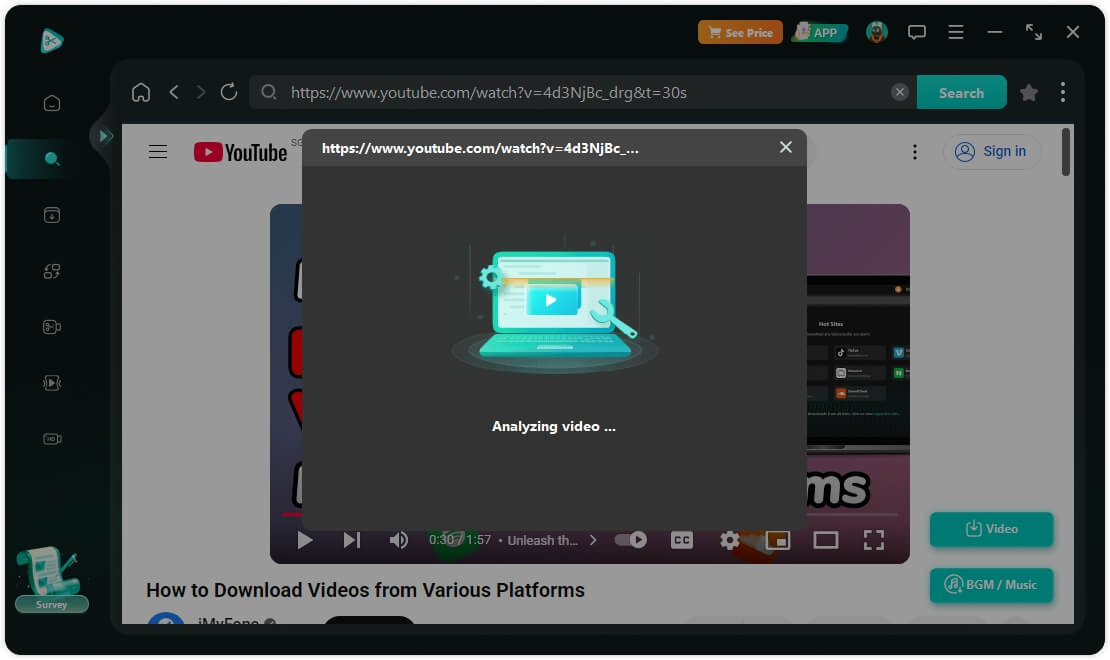Navigate forward in the built-in browser
Image resolution: width=1110 pixels, height=660 pixels.
tap(201, 92)
